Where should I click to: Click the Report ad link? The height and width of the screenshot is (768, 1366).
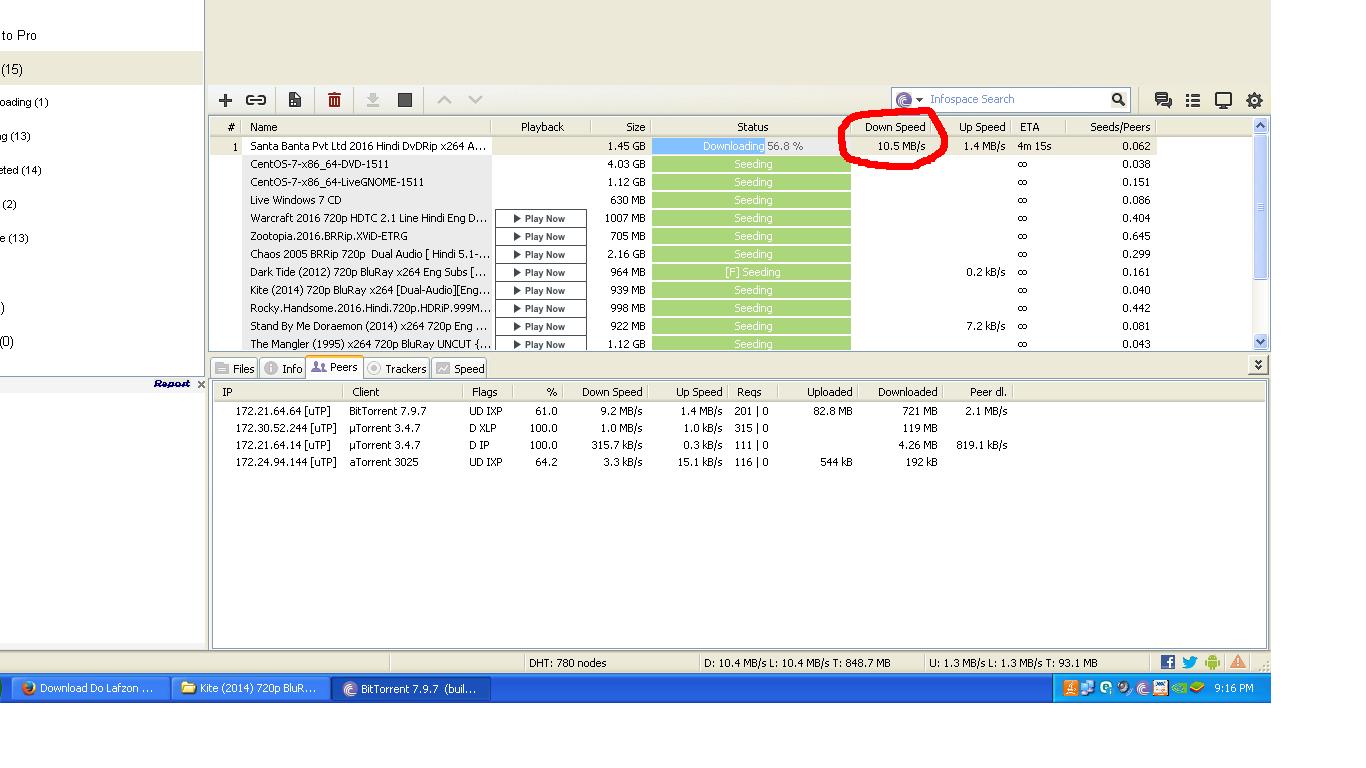(x=171, y=384)
